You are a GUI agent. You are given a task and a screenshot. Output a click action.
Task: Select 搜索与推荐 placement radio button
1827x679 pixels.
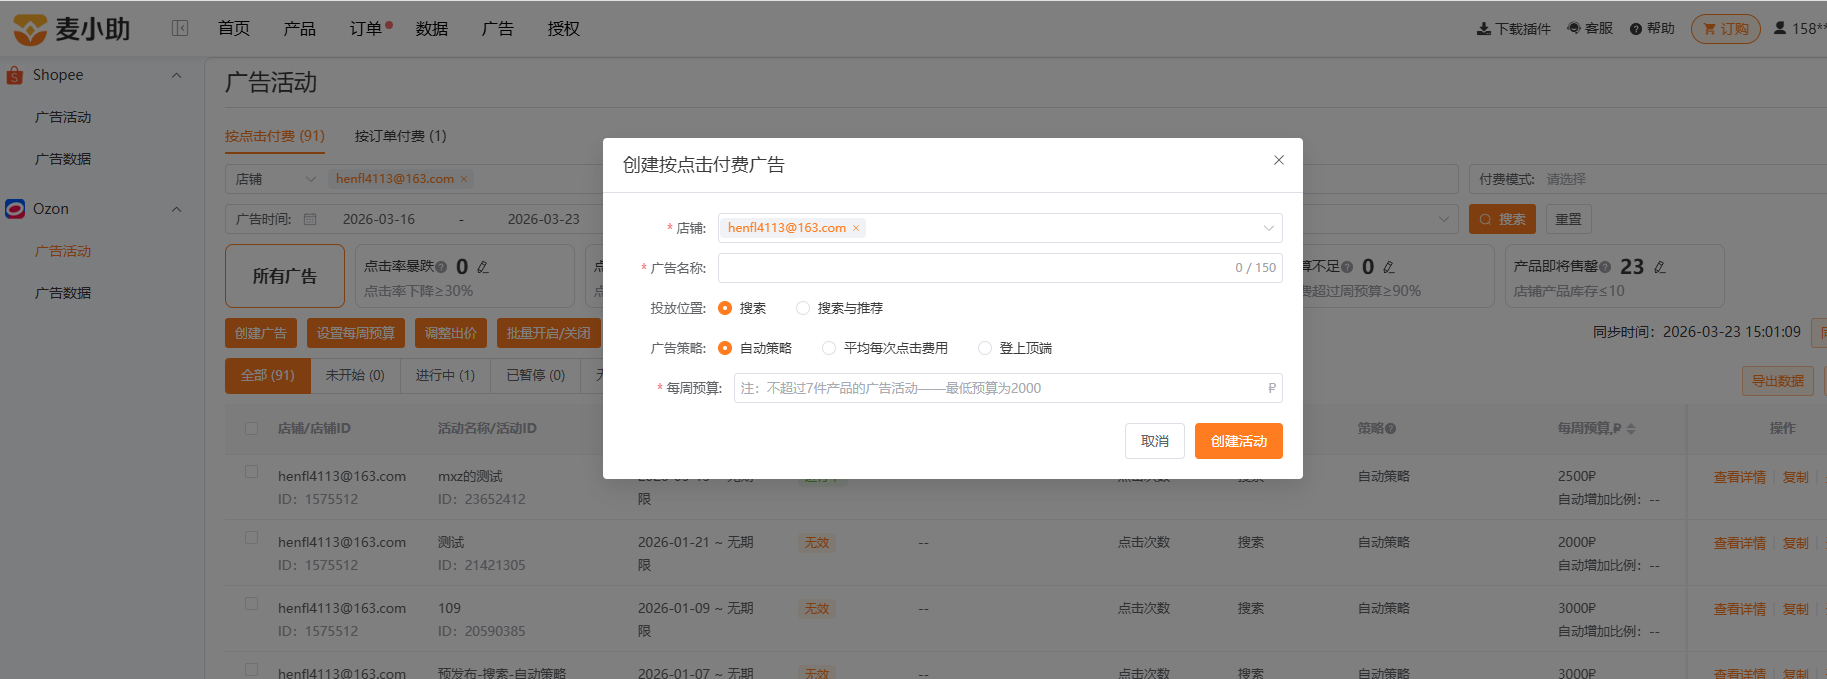[803, 308]
